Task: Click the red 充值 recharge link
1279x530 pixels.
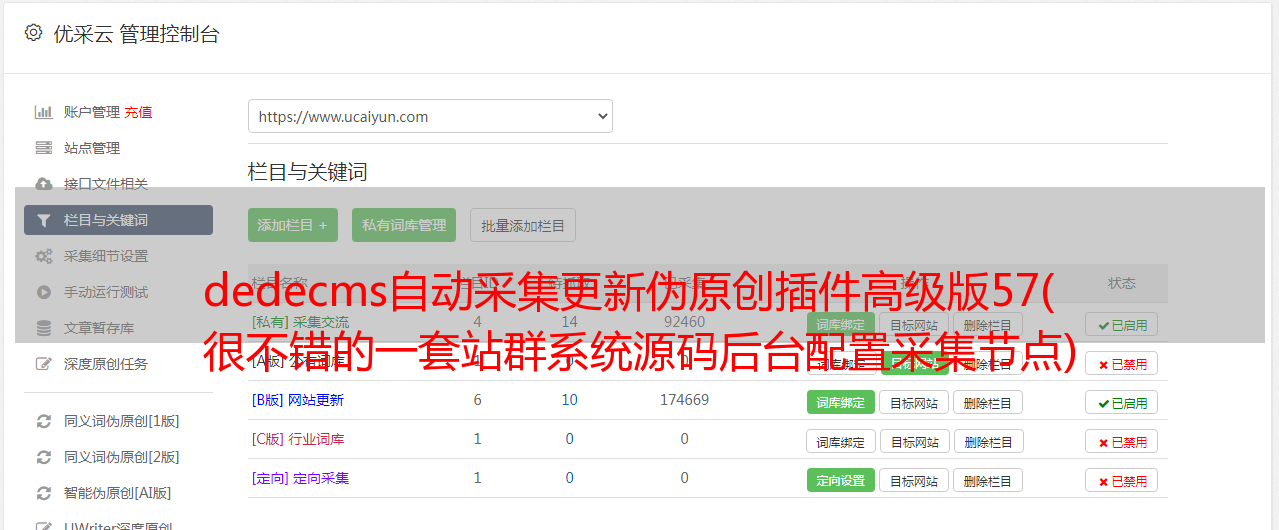Action: 139,112
